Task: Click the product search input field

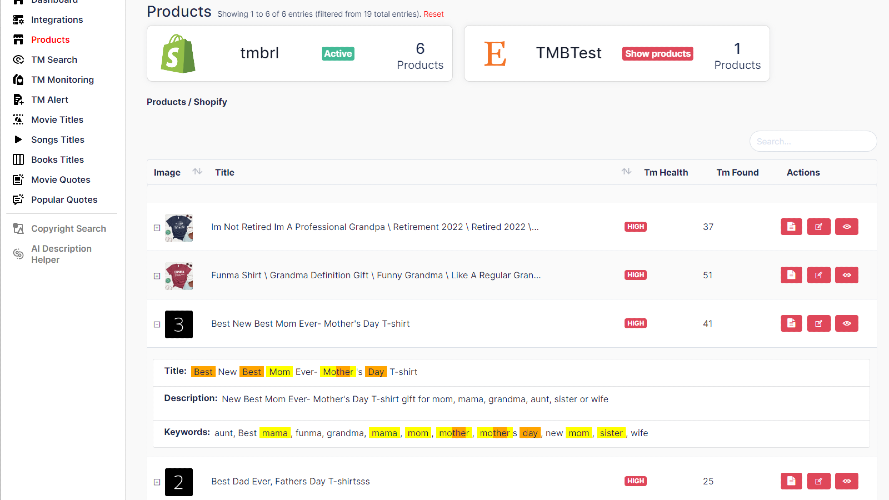Action: 812,141
